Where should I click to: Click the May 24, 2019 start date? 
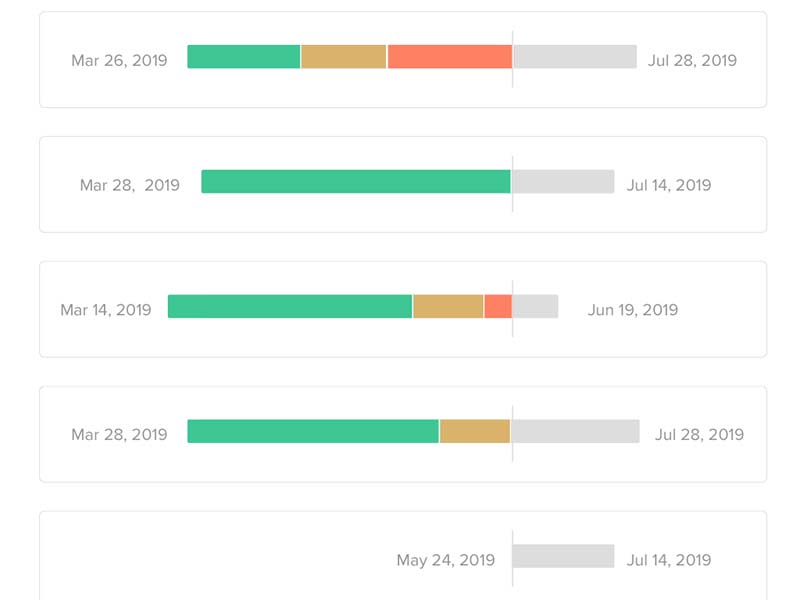pyautogui.click(x=446, y=560)
